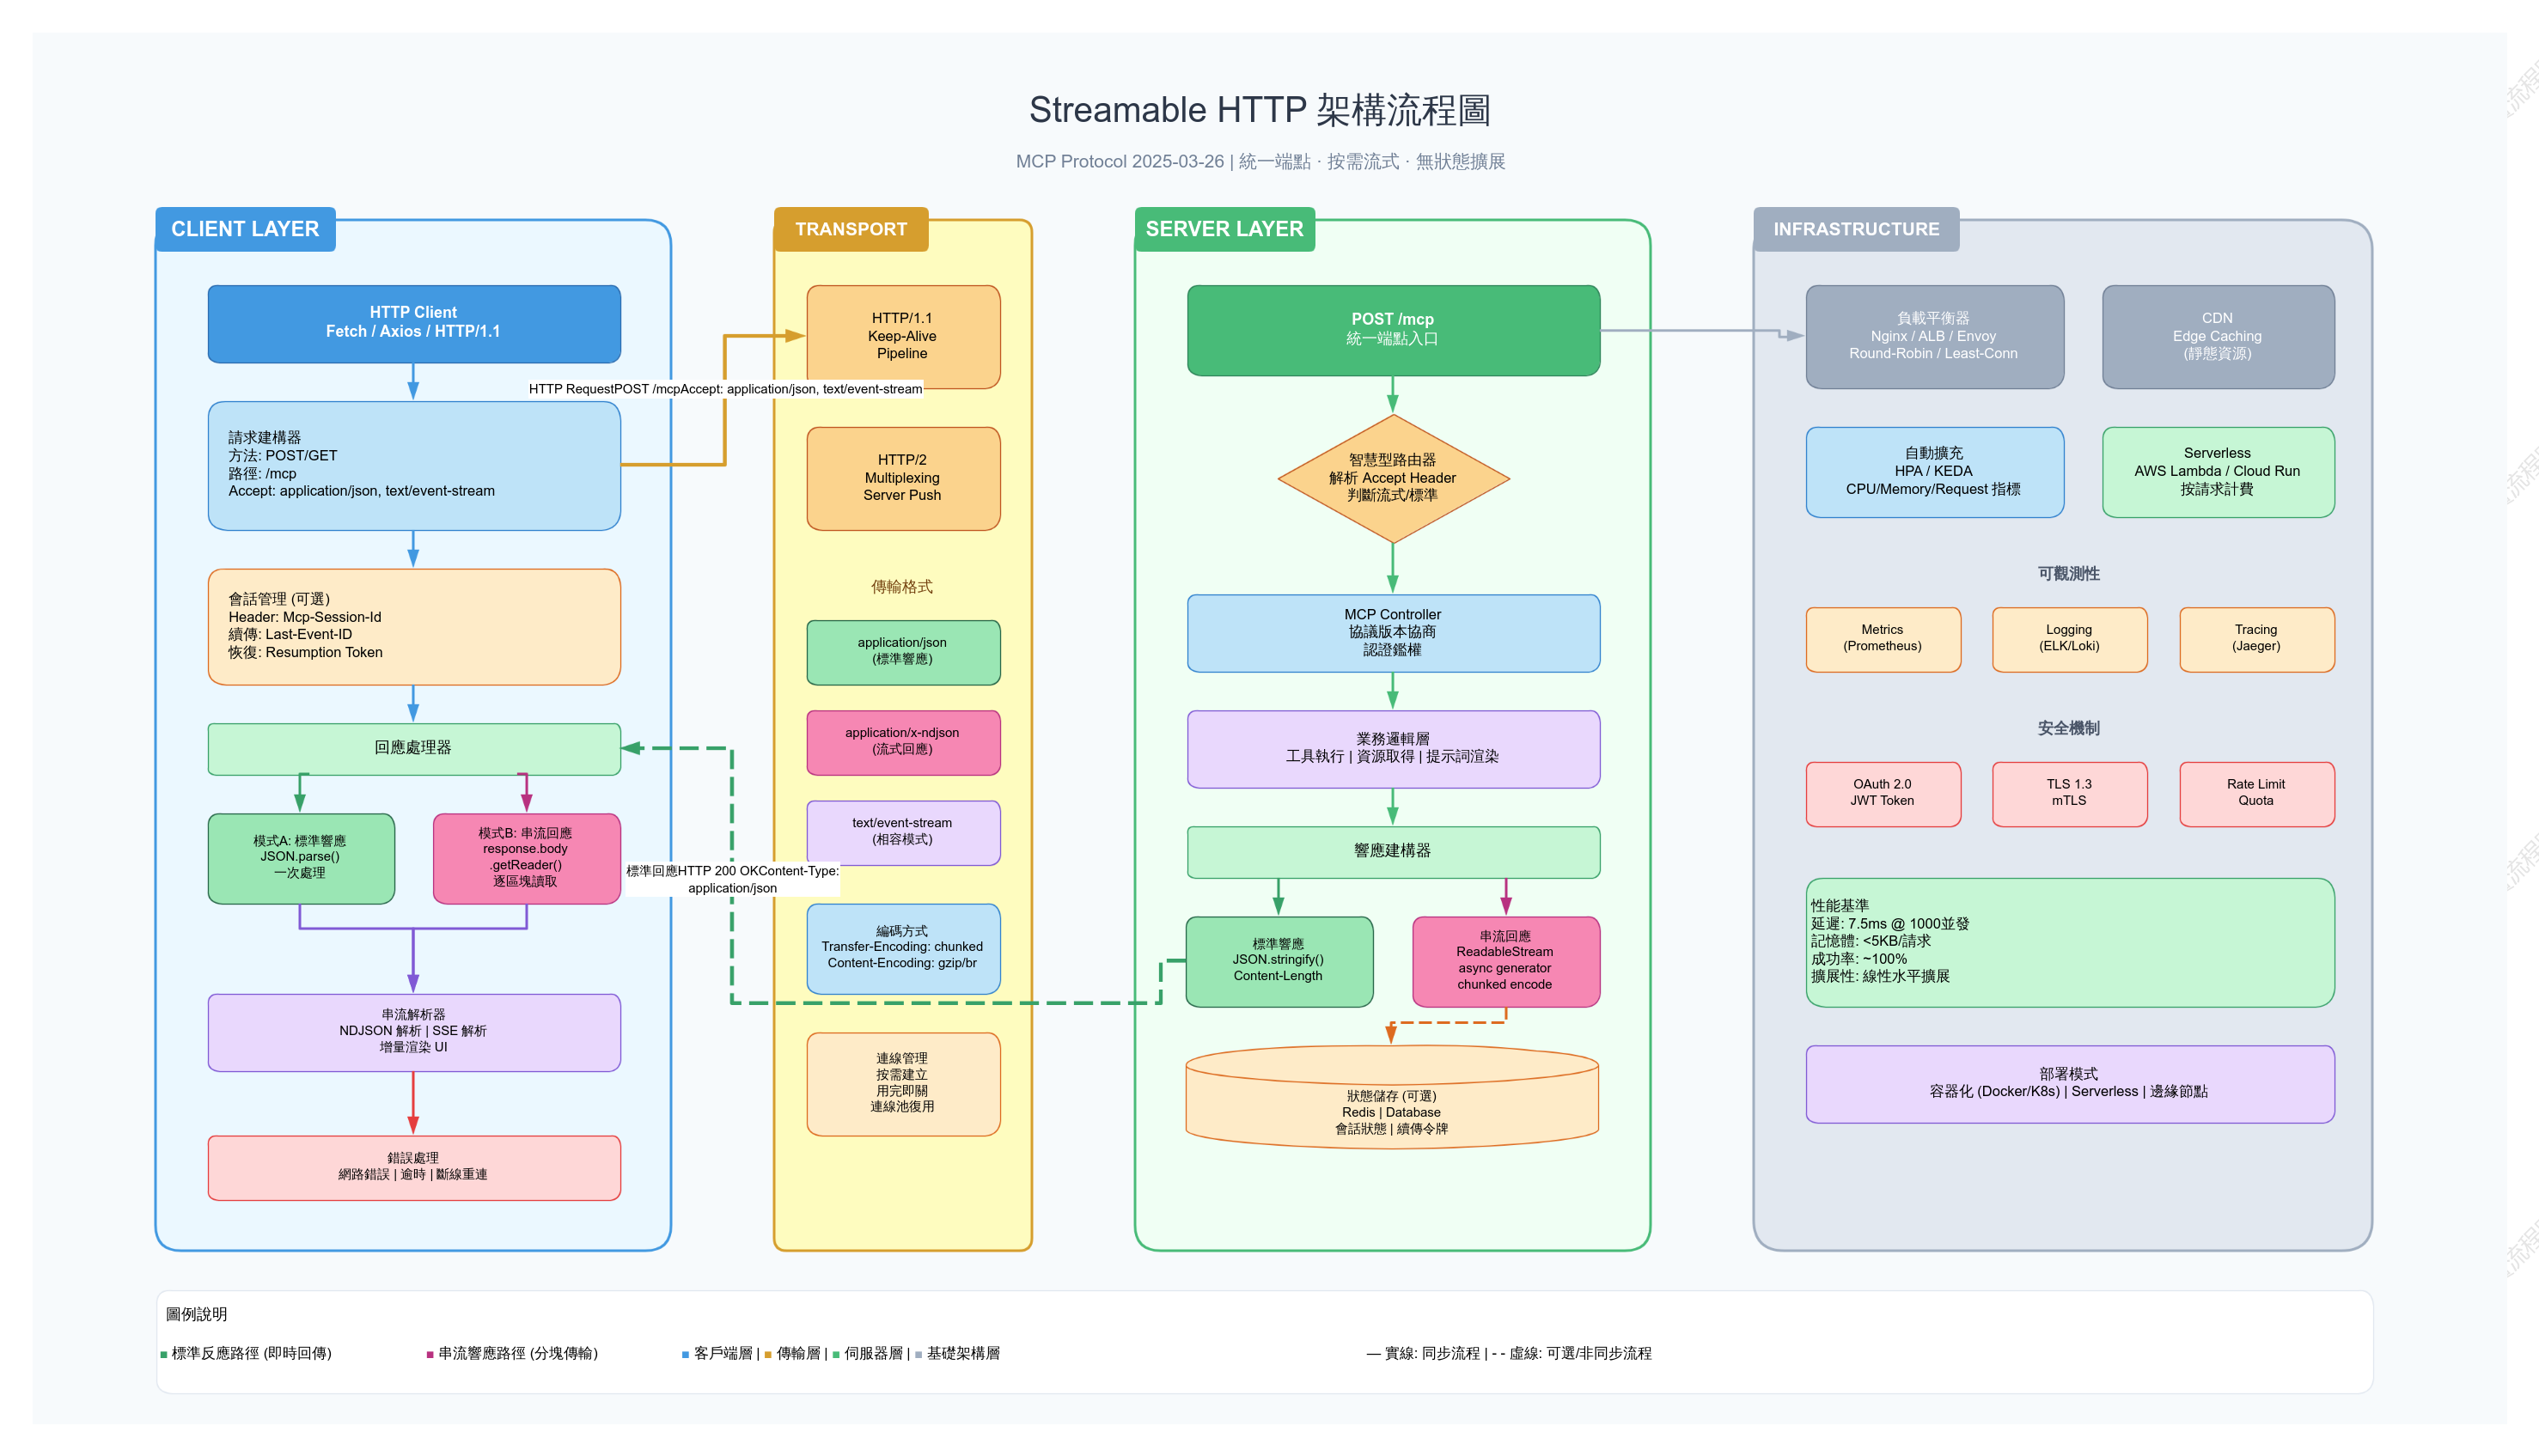Screen dimensions: 2539x1456
Task: Select the application/x-ndjson 流式回應 box
Action: click(903, 742)
